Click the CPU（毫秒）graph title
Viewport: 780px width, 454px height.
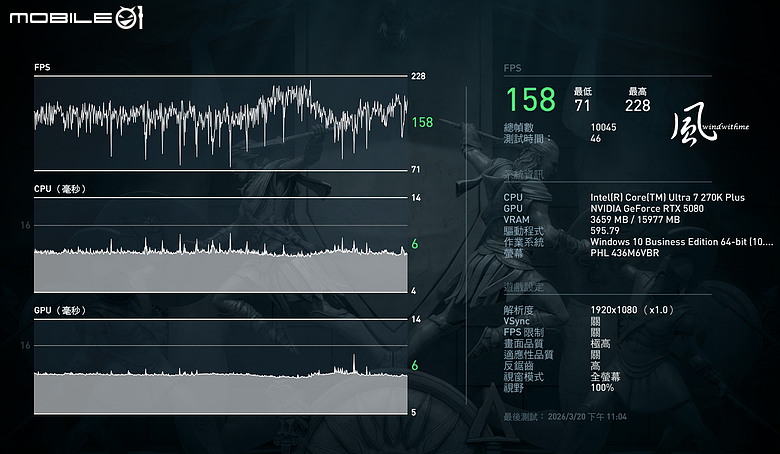click(60, 189)
